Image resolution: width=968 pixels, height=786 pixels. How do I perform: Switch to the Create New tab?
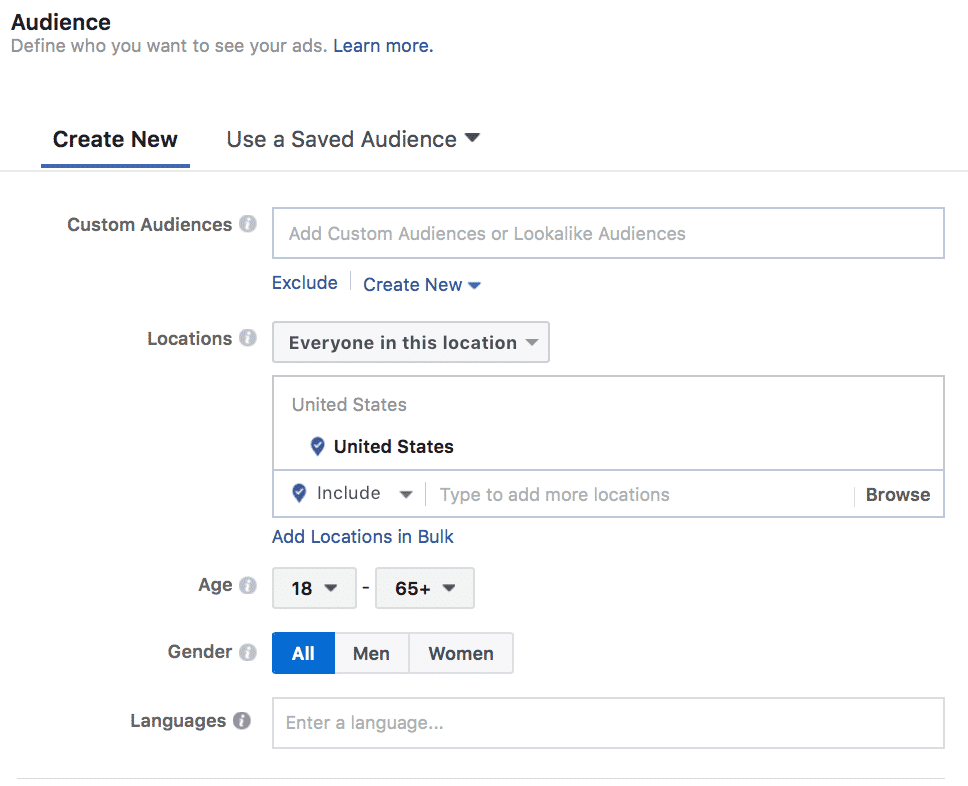pyautogui.click(x=115, y=140)
